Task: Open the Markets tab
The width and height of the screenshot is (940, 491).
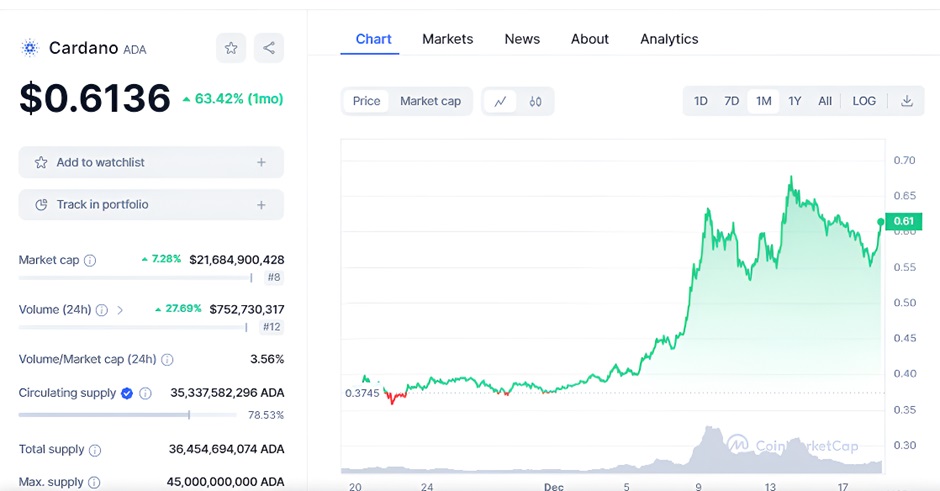Action: click(x=447, y=39)
